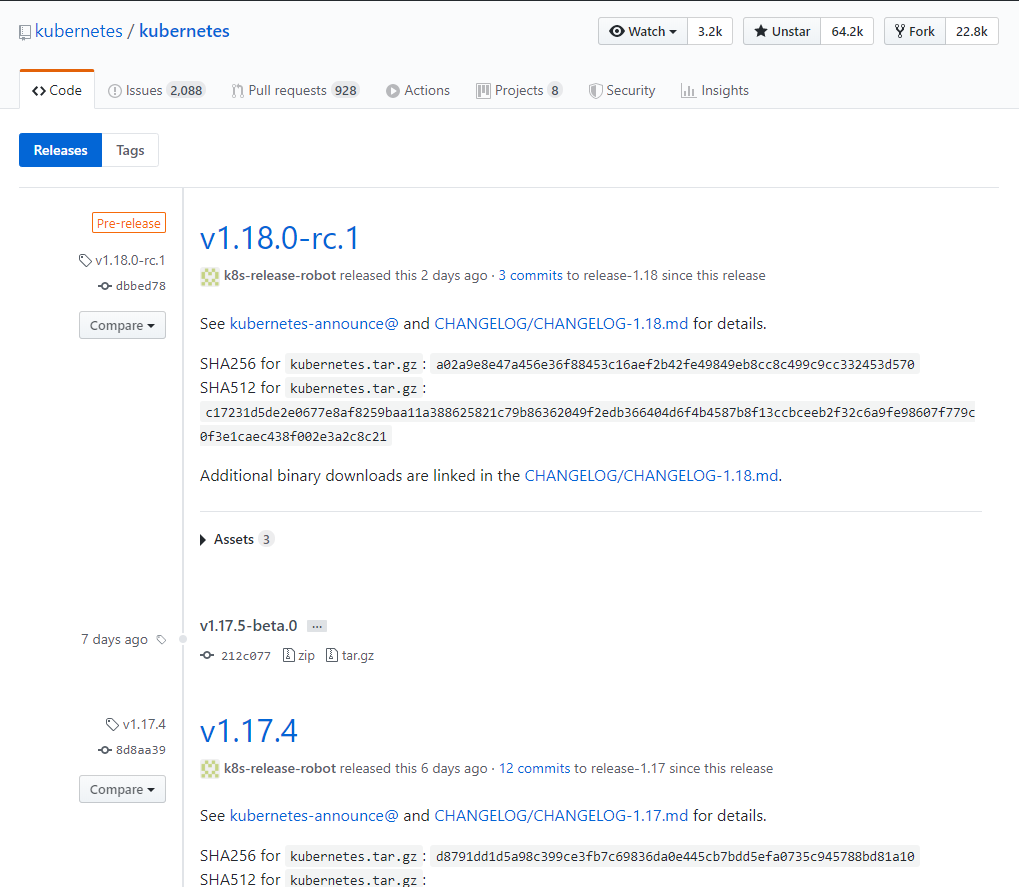Open k8s-release-robot profile in v1.18.0-rc.1 release

tap(279, 276)
